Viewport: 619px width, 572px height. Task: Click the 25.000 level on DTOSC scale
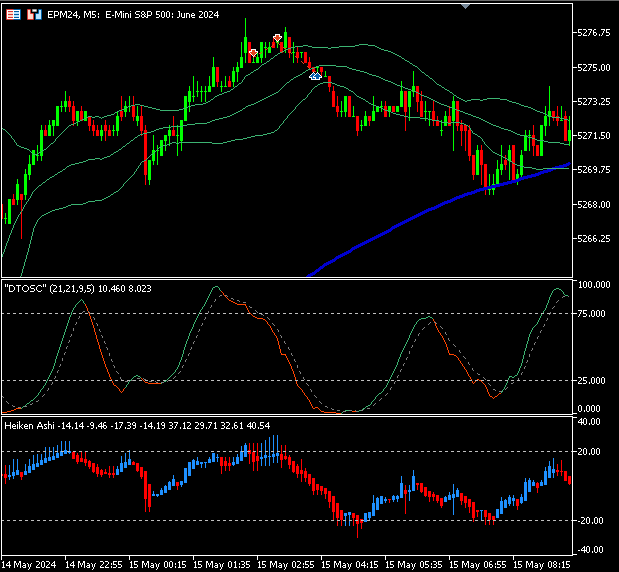(591, 381)
